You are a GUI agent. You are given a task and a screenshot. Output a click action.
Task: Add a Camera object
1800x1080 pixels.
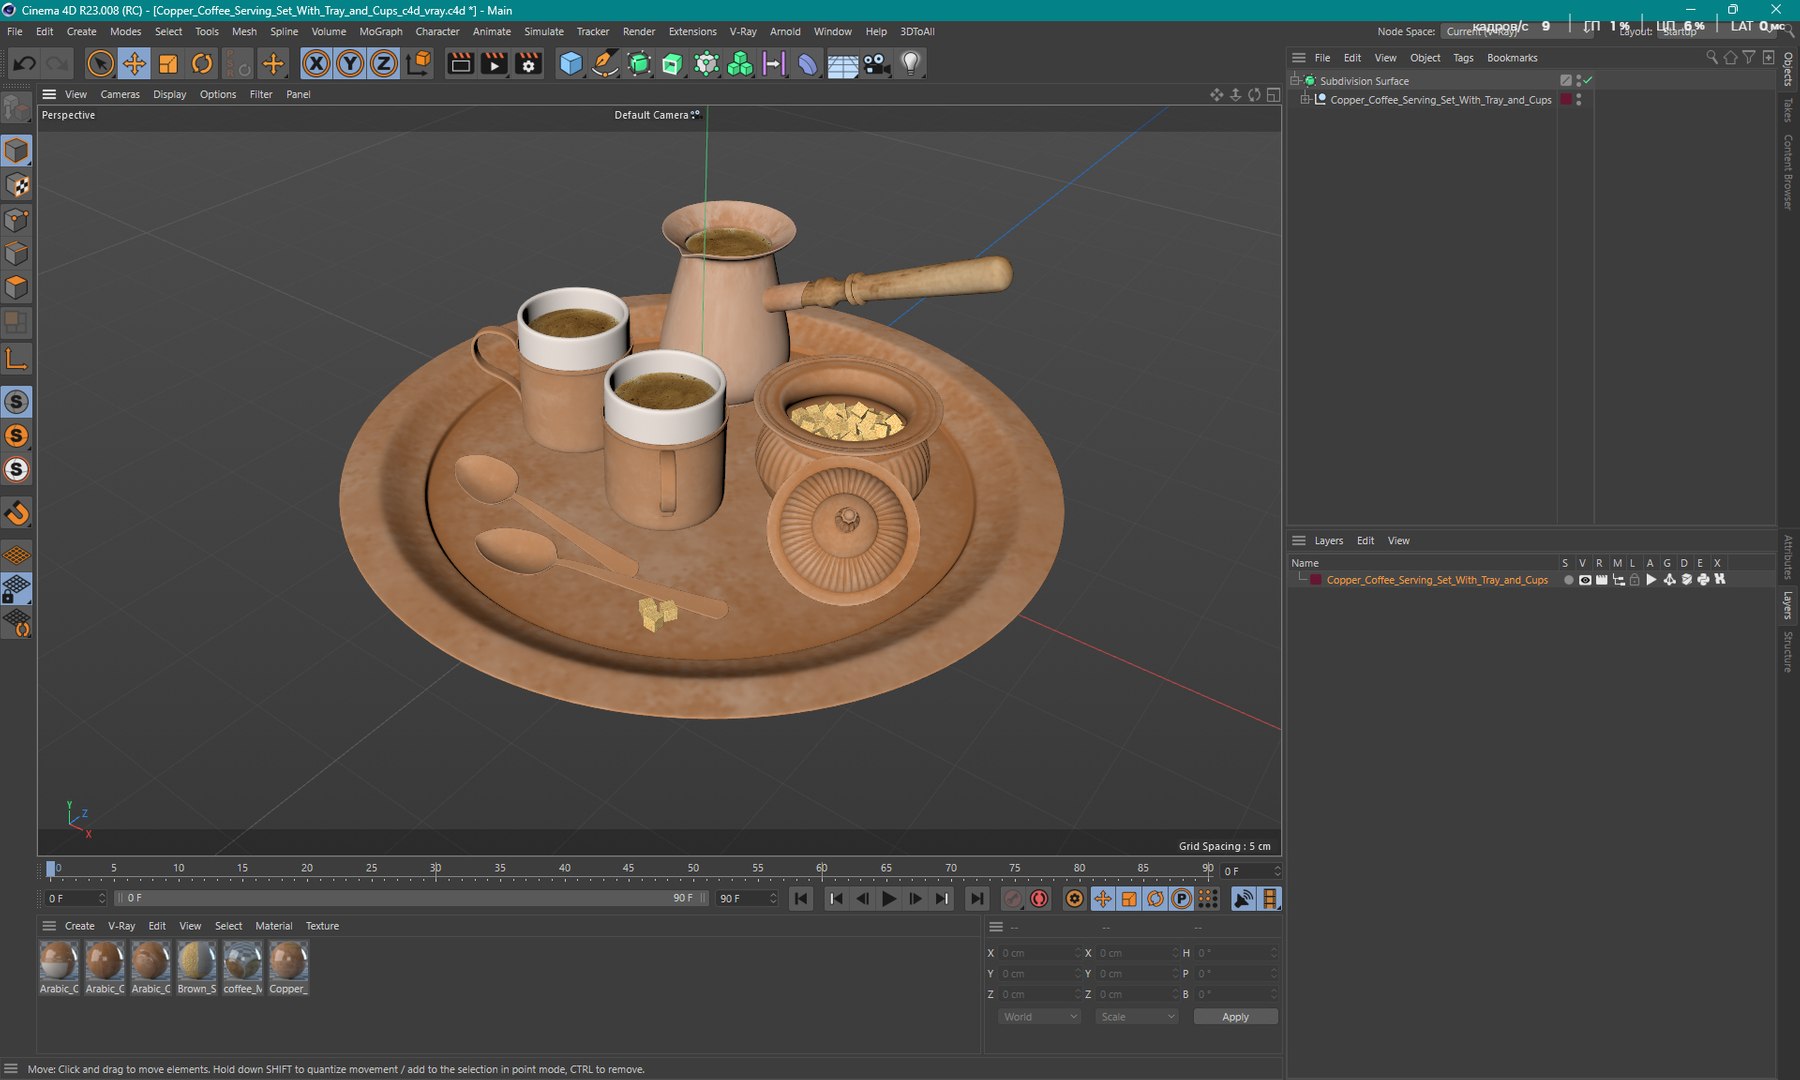click(x=876, y=64)
